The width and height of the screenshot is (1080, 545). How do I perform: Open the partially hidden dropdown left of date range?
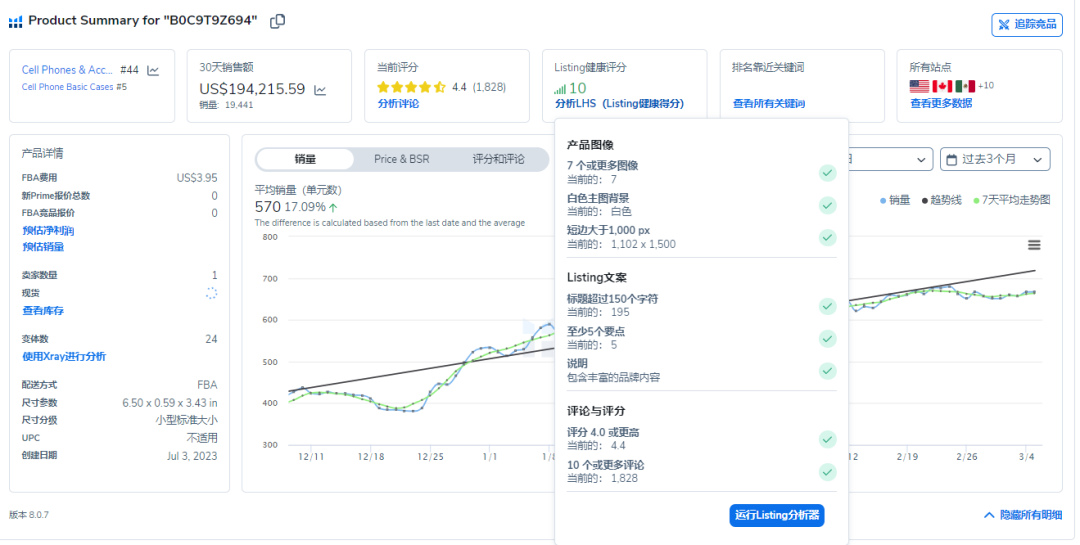891,159
